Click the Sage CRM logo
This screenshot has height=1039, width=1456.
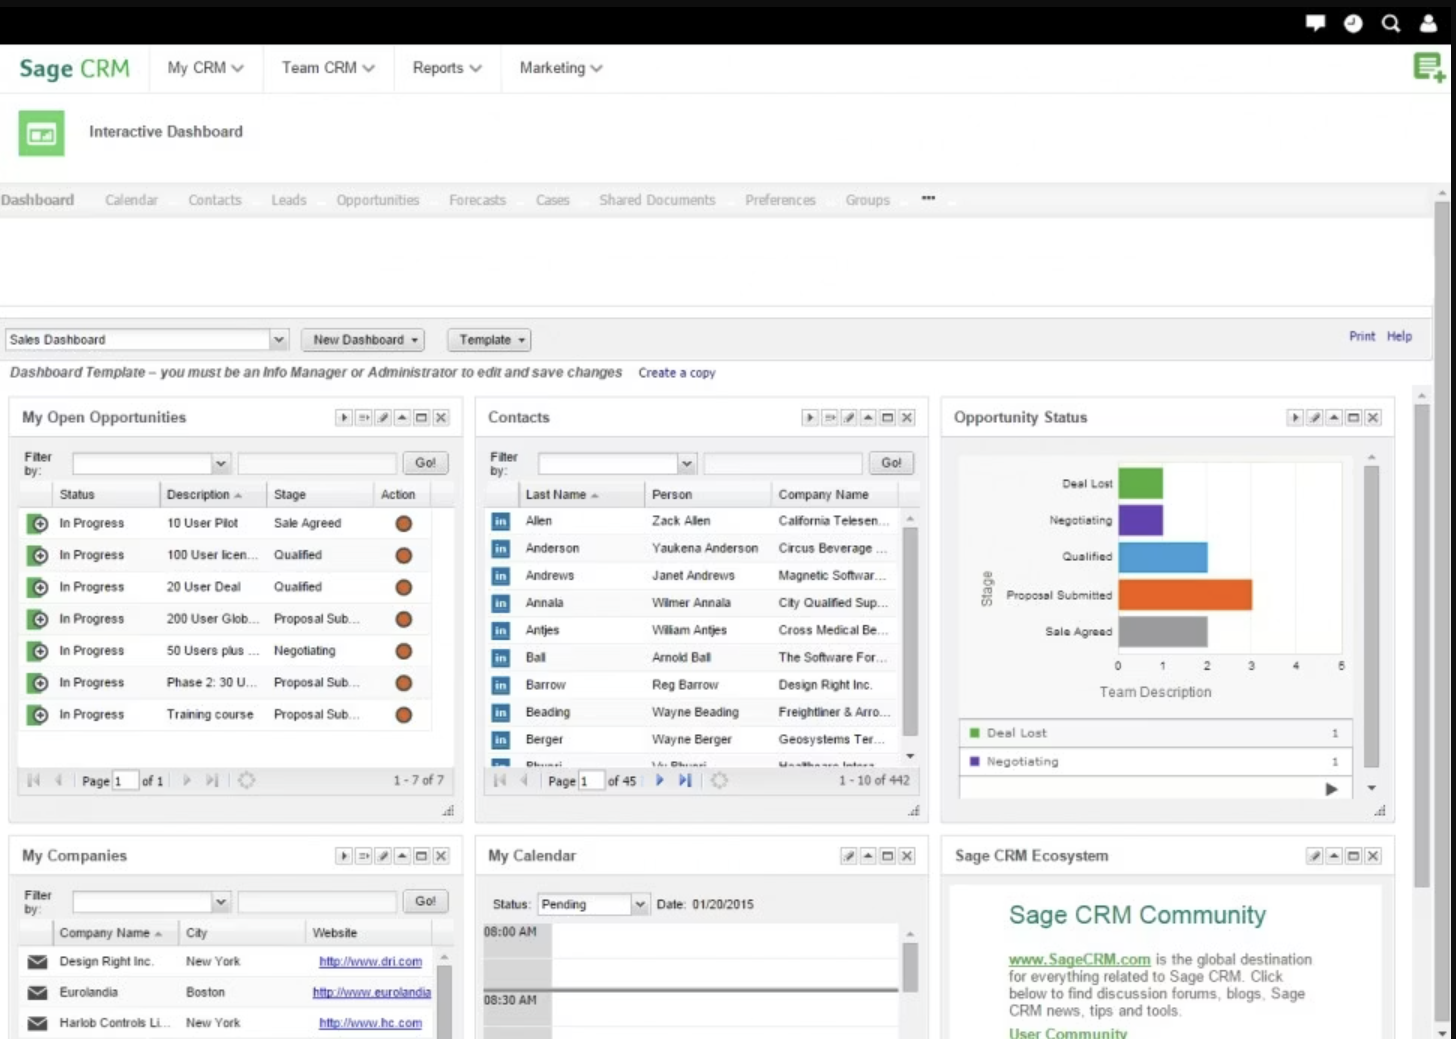(75, 69)
